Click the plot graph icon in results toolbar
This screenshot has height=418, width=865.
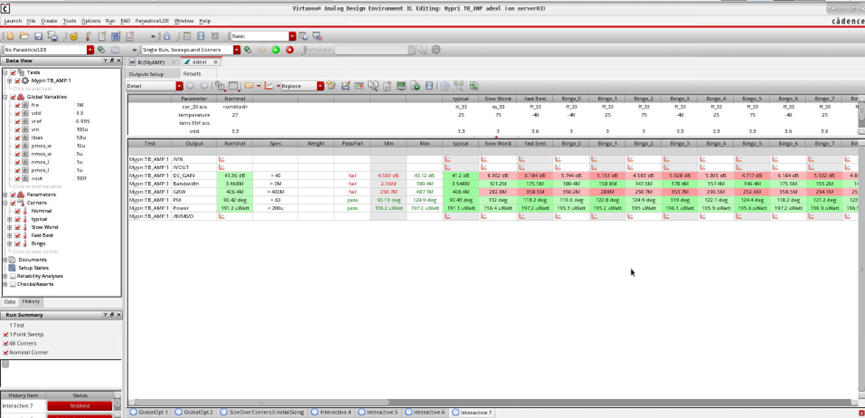coord(269,86)
